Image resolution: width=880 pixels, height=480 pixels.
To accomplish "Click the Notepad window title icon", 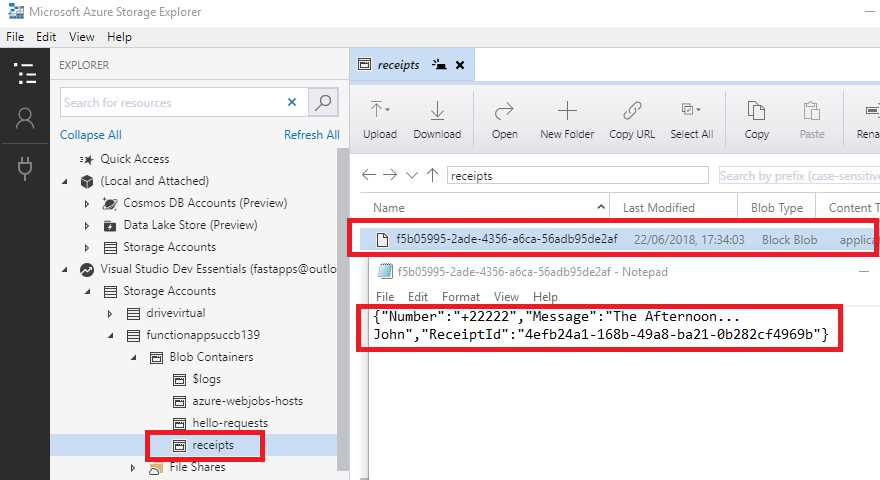I will 385,272.
